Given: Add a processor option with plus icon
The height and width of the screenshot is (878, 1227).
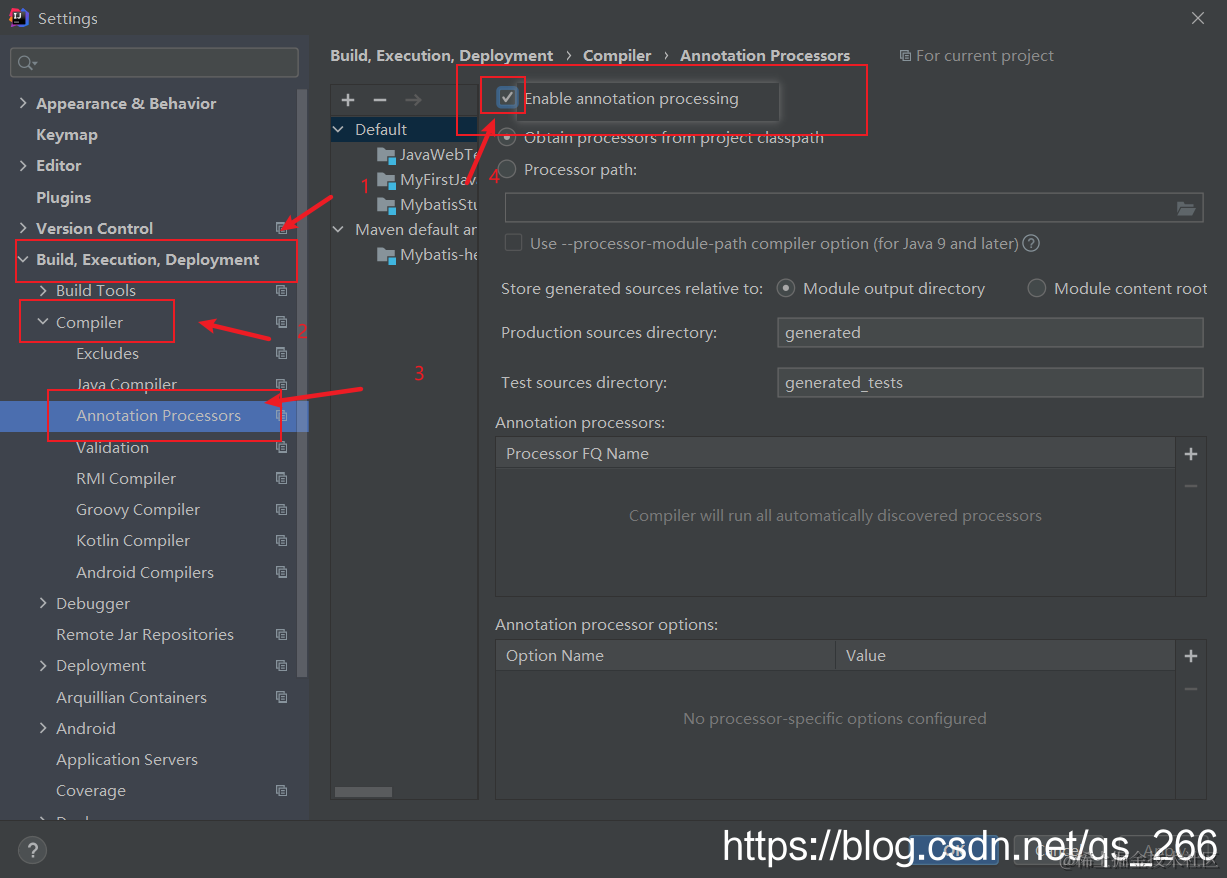Looking at the screenshot, I should pos(1191,656).
